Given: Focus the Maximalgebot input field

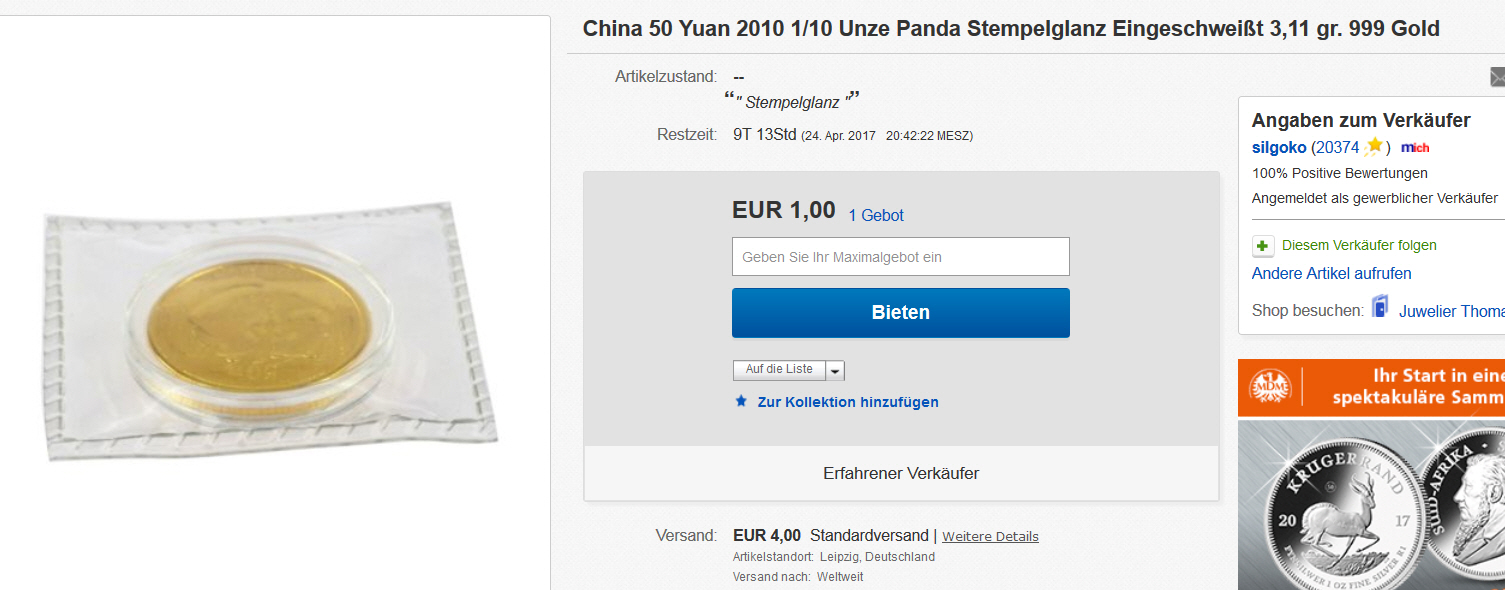Looking at the screenshot, I should (900, 257).
